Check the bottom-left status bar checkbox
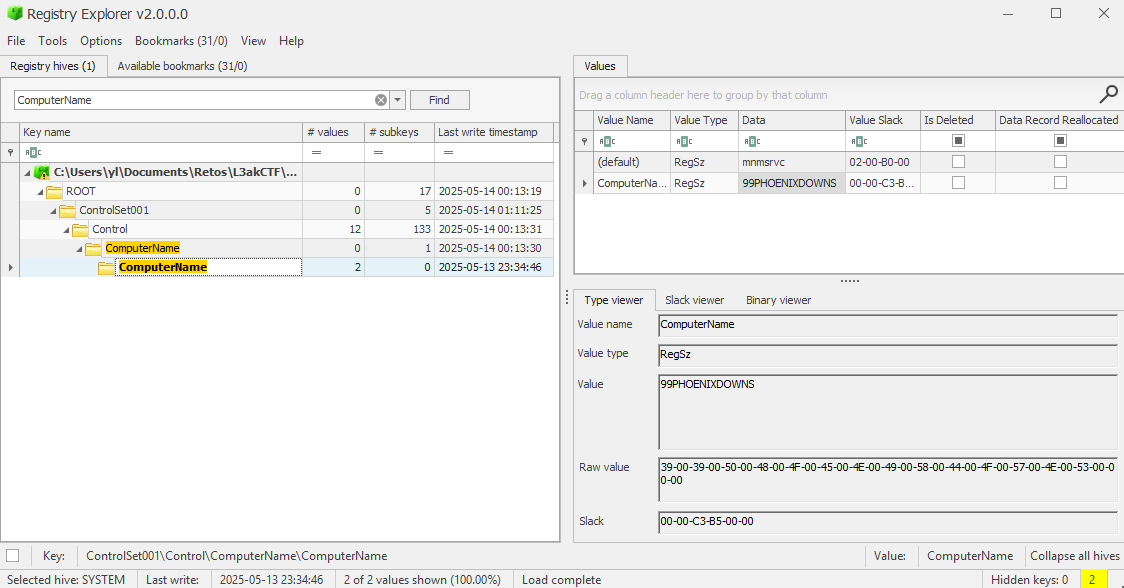The width and height of the screenshot is (1124, 588). tap(12, 556)
